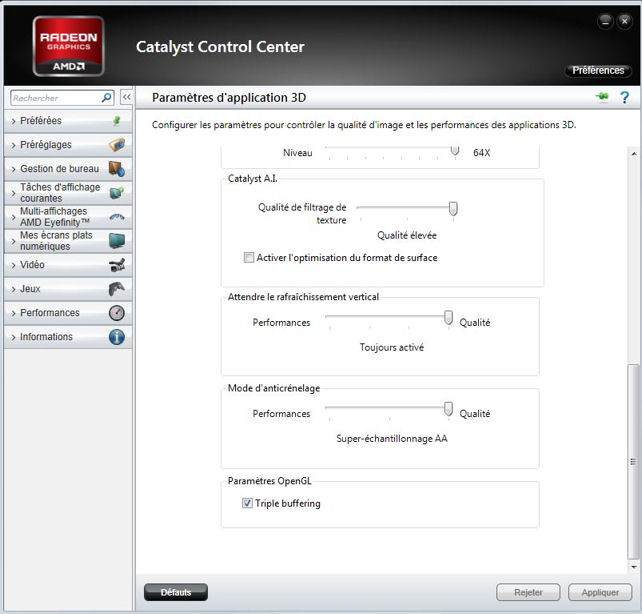Screen dimensions: 642x614
Task: Close the Catalyst Control Center window
Action: pos(624,21)
